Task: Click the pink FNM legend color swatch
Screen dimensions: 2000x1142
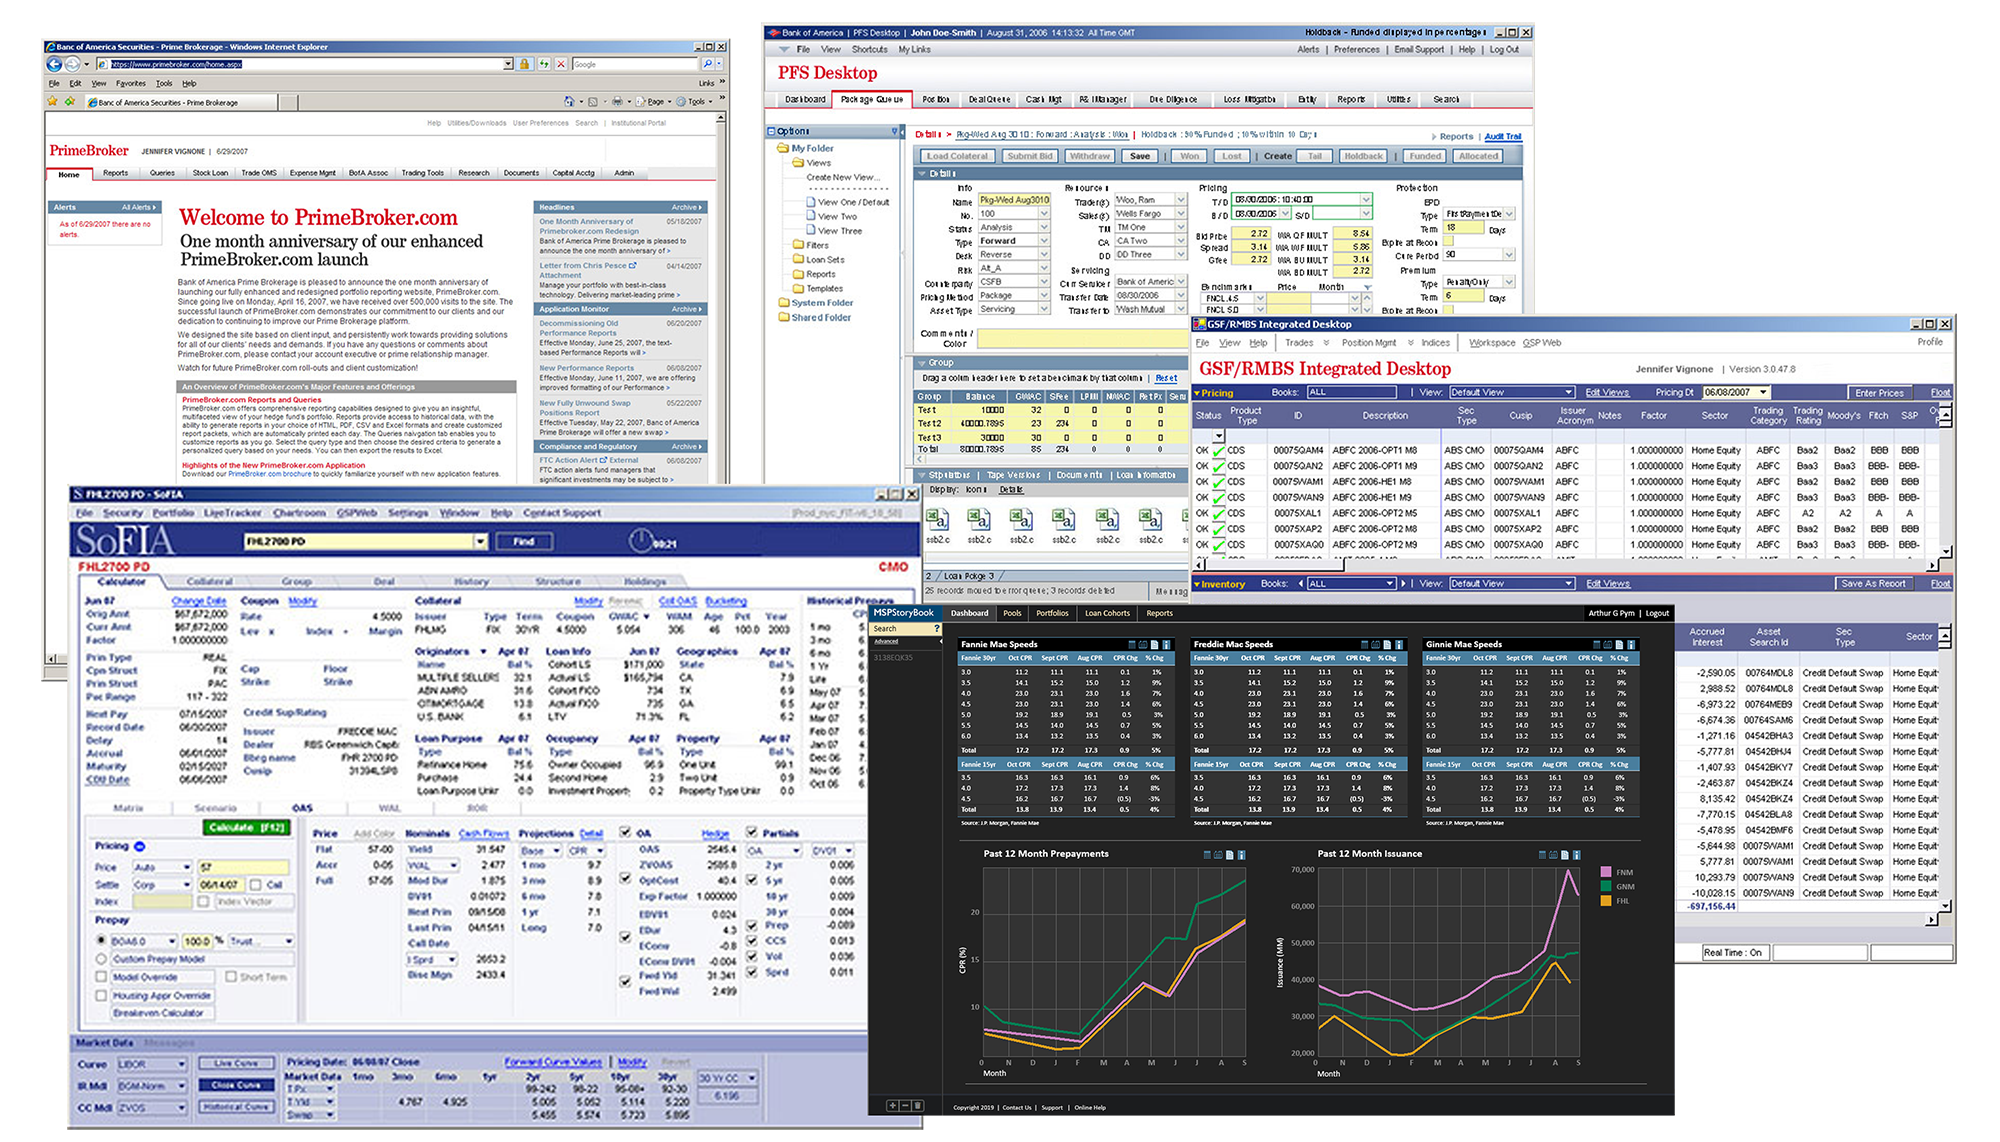Action: pos(1606,872)
